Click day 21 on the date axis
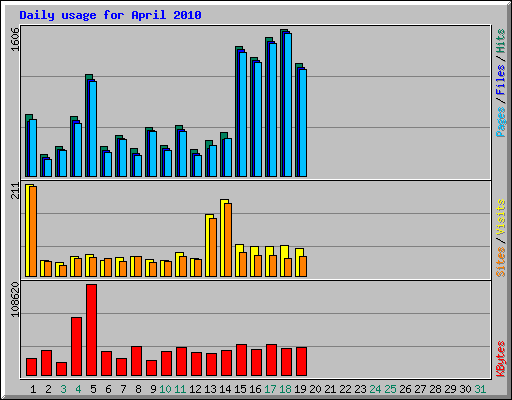The image size is (512, 400). [x=330, y=389]
